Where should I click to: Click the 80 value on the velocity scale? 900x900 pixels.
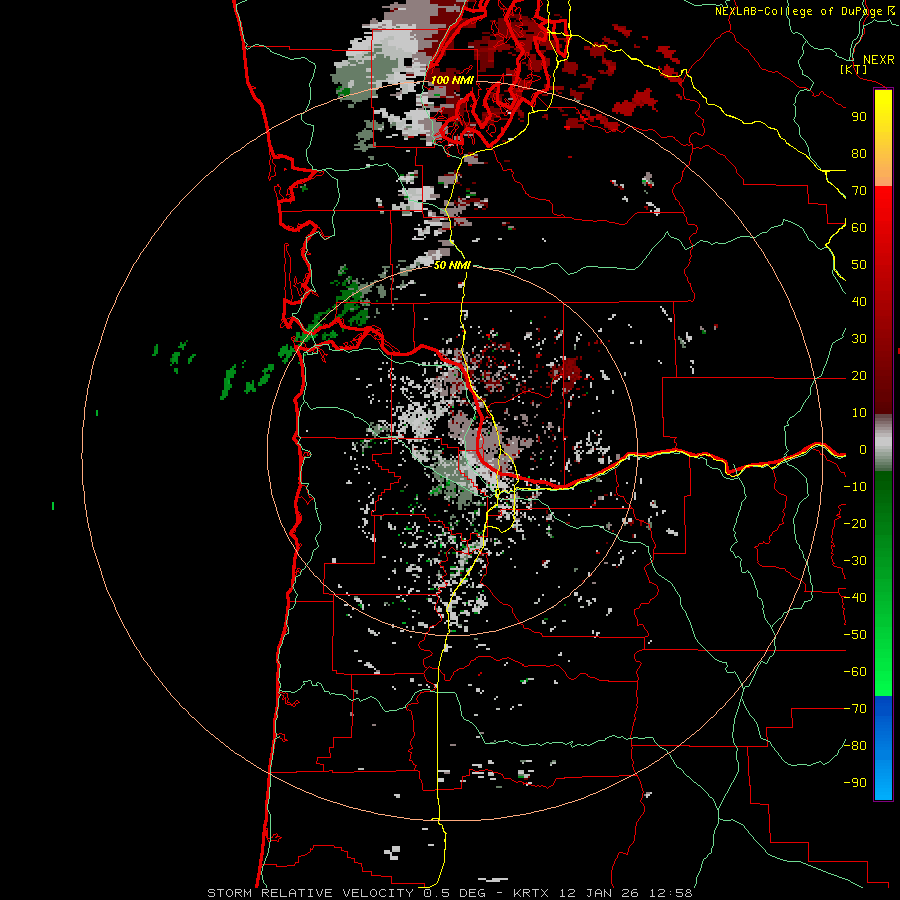[859, 154]
